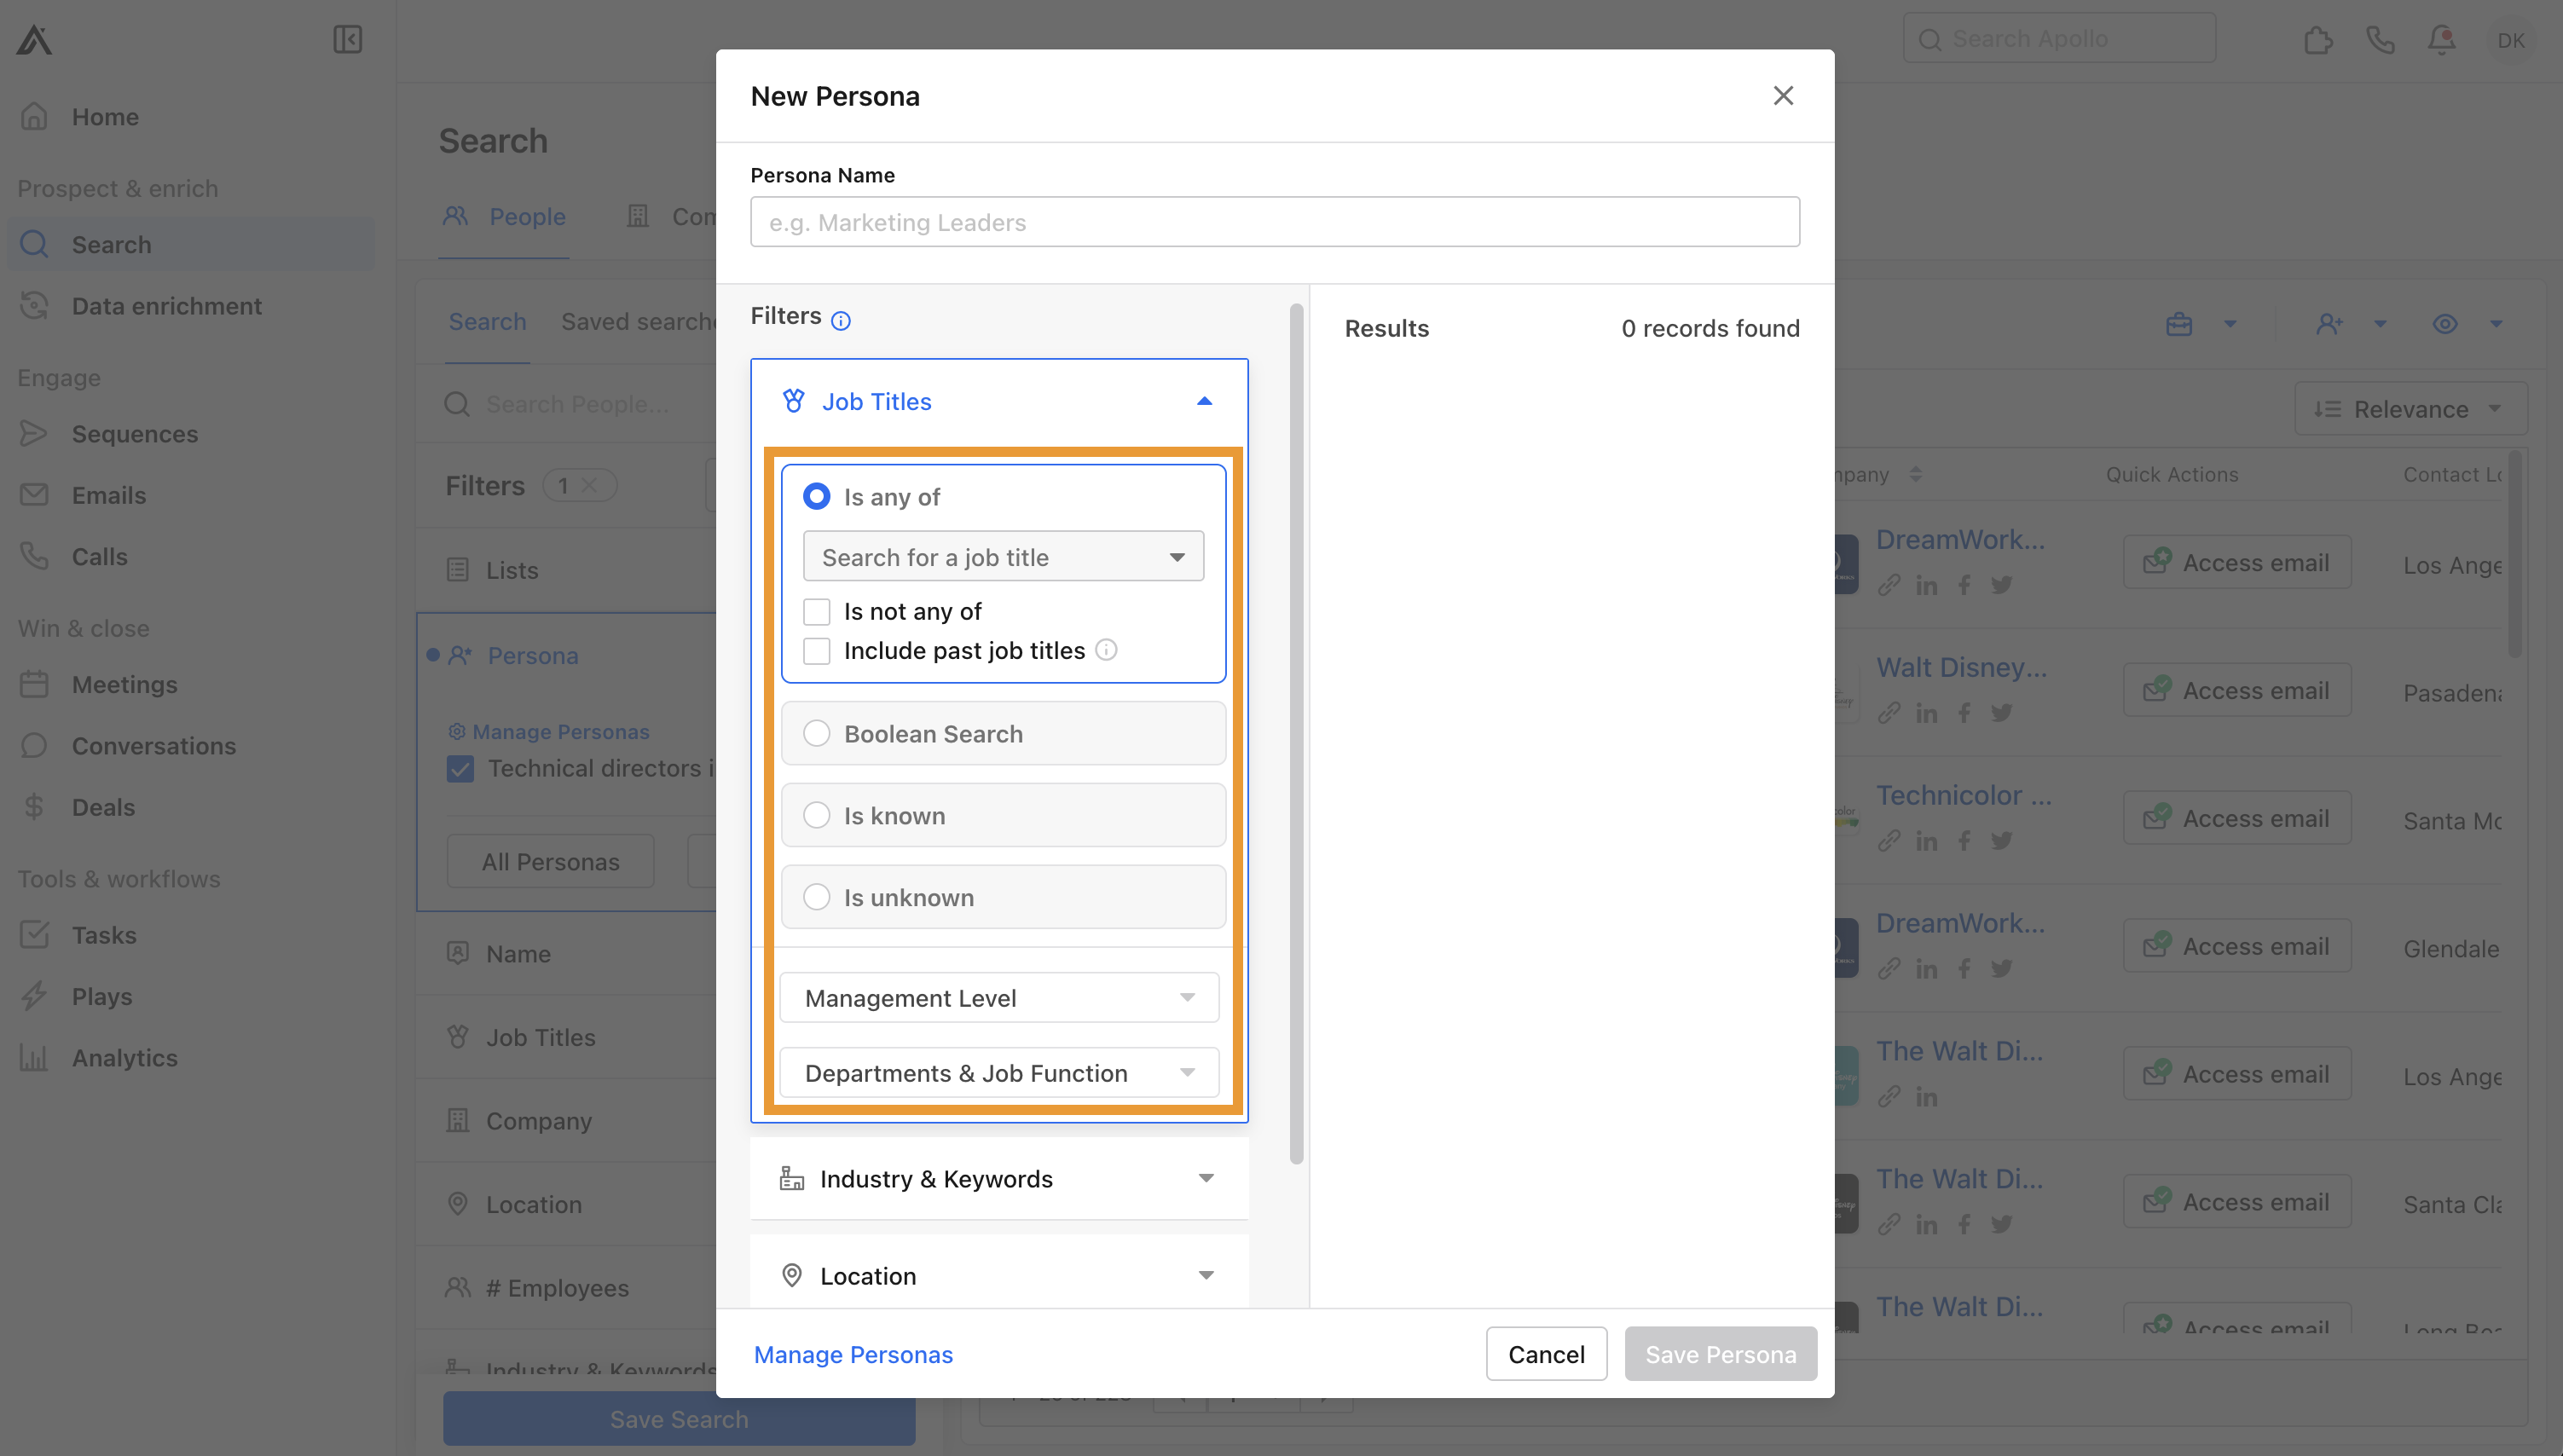Click the add-contact person icon above results
This screenshot has height=1456, width=2563.
(x=2330, y=324)
